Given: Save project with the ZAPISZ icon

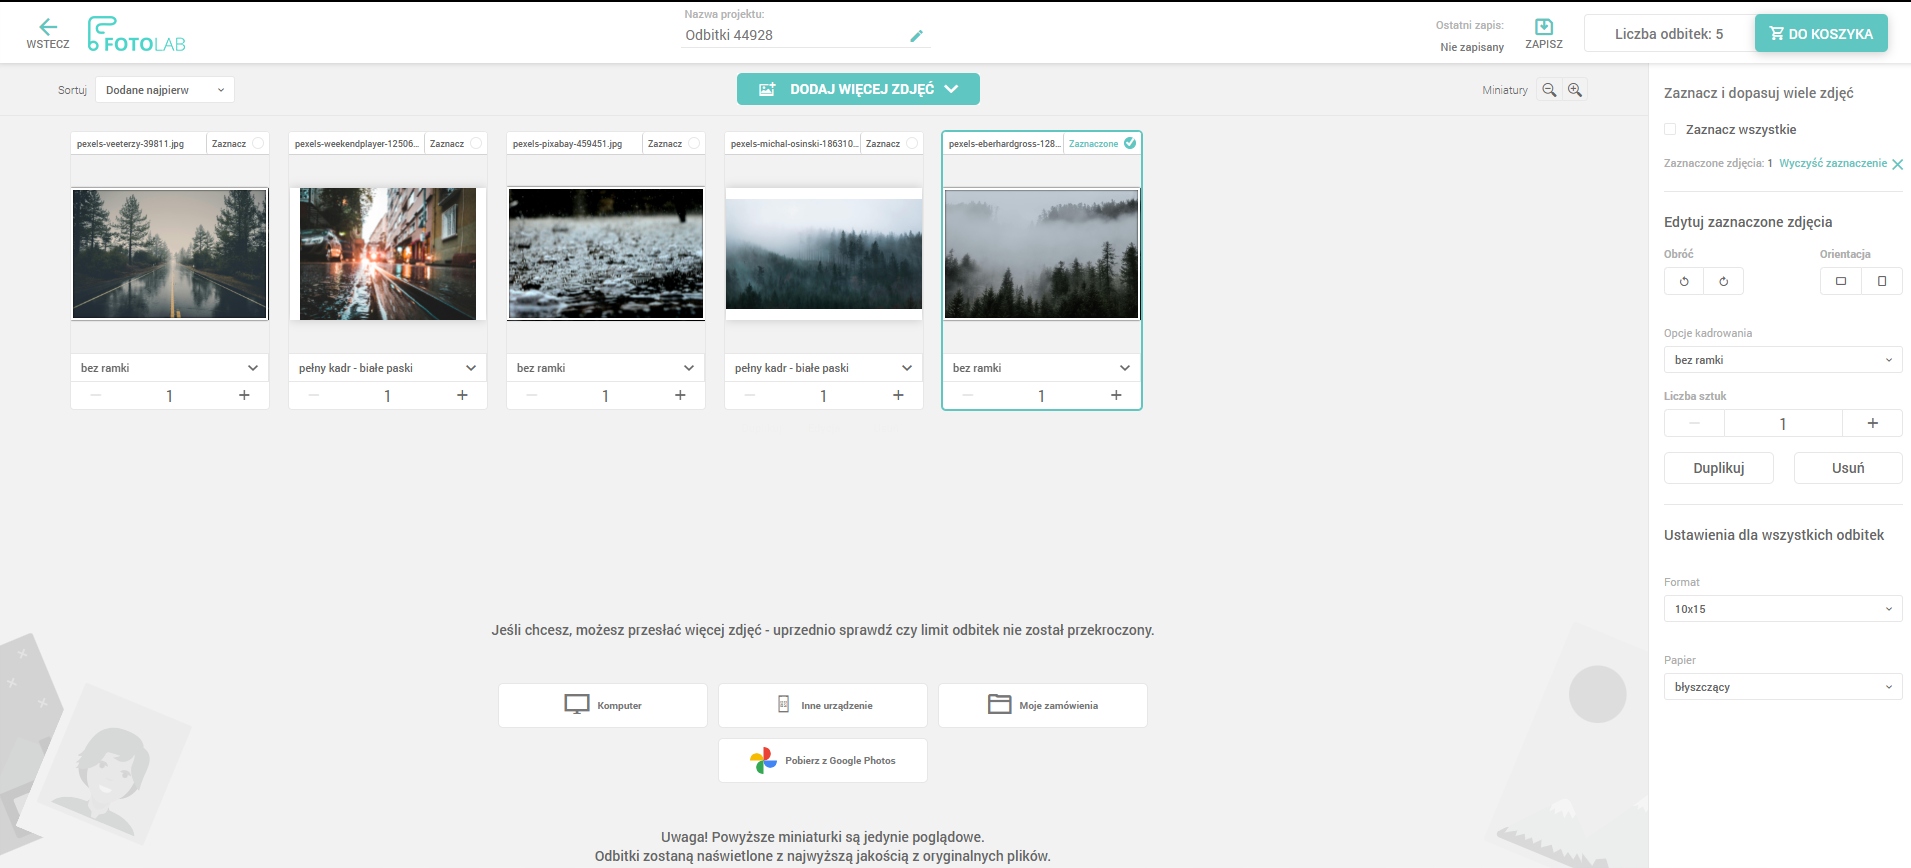Looking at the screenshot, I should tap(1543, 33).
